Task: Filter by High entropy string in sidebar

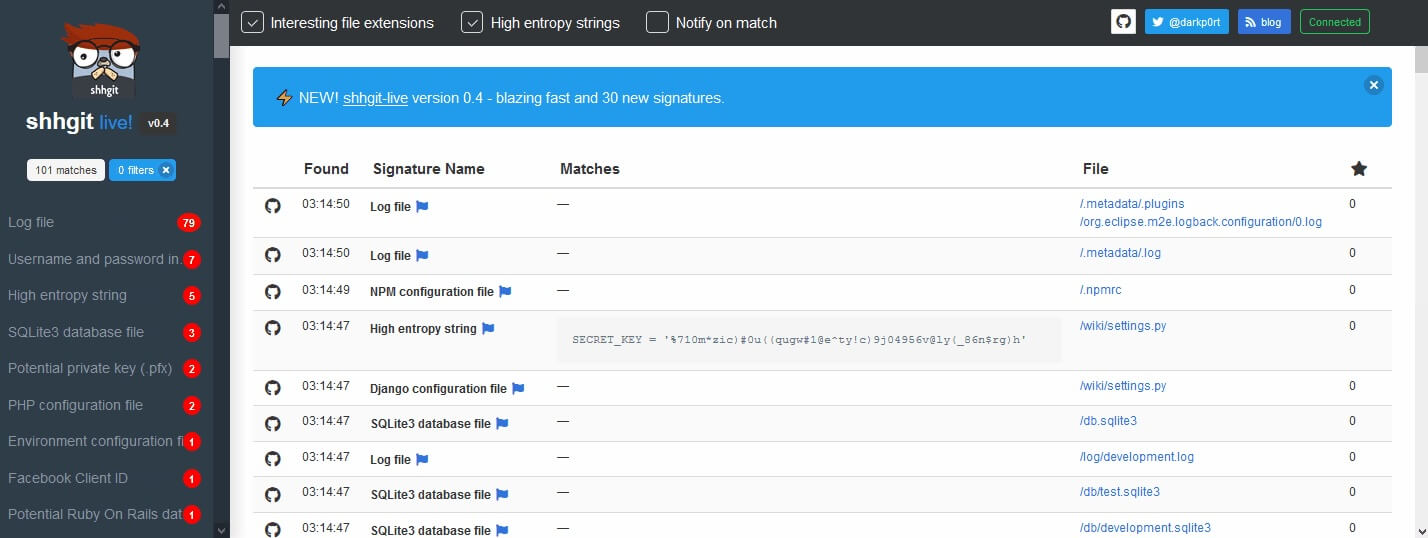Action: pyautogui.click(x=104, y=295)
